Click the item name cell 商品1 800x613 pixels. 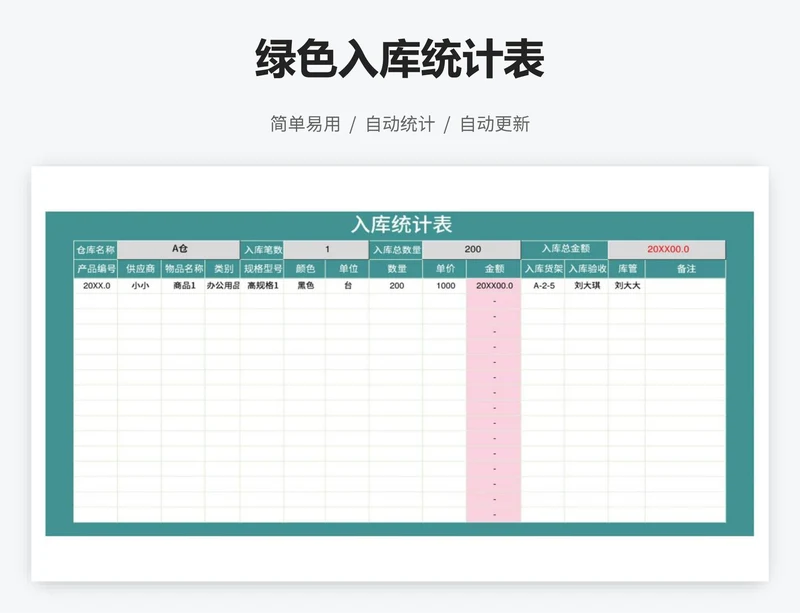[184, 286]
